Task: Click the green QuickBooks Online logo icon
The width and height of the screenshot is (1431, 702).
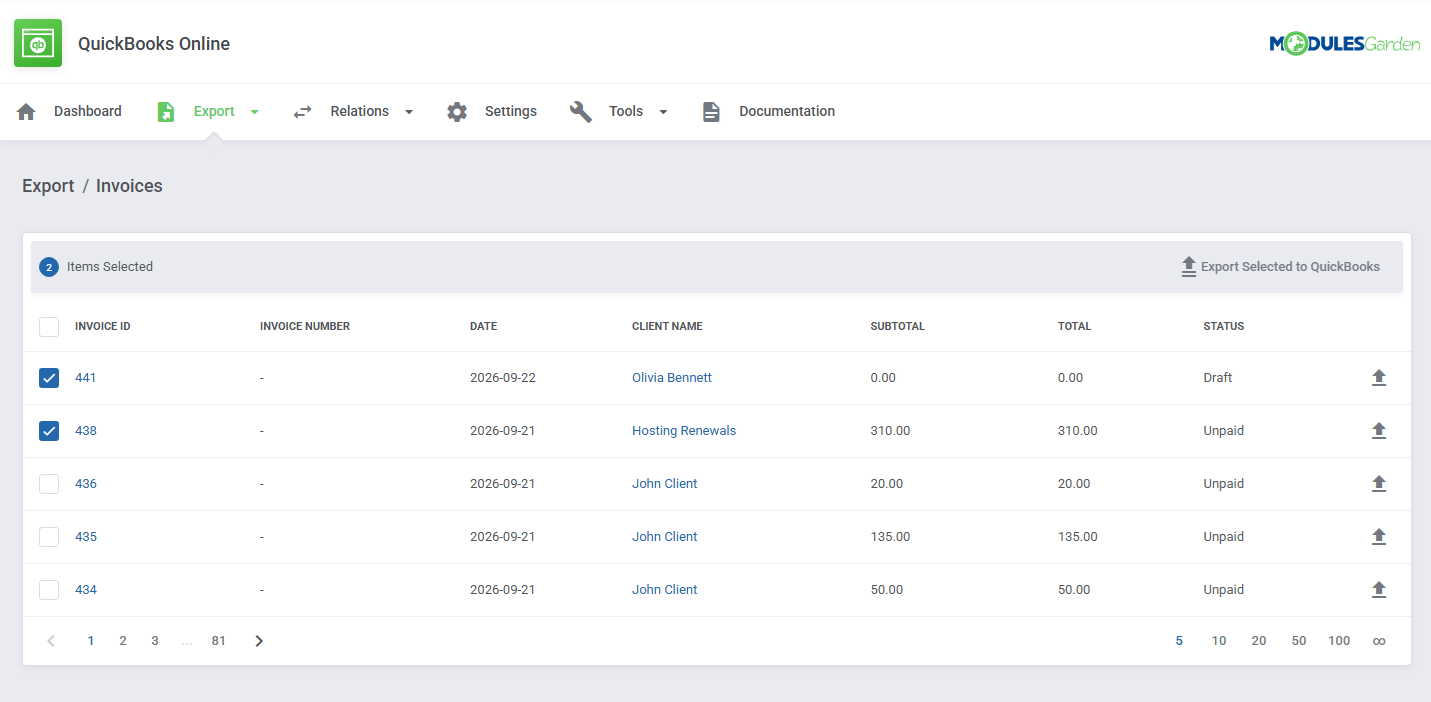Action: pyautogui.click(x=38, y=43)
